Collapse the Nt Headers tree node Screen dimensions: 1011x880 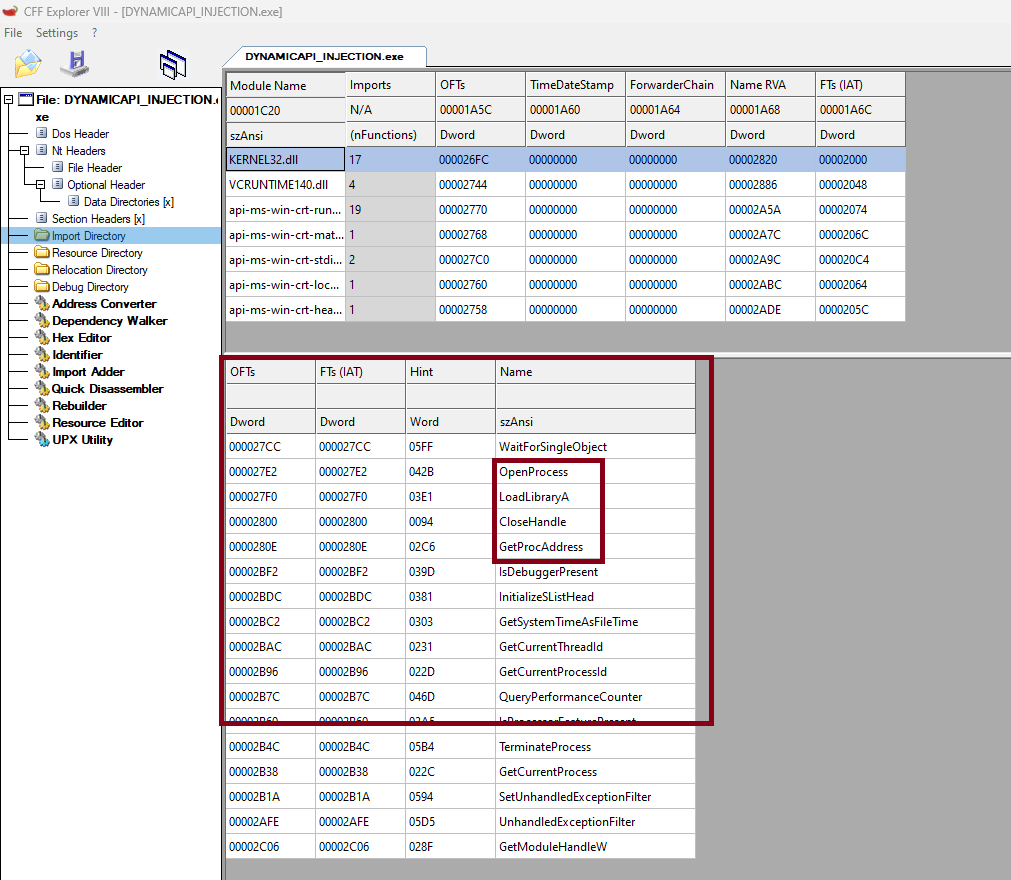22,150
